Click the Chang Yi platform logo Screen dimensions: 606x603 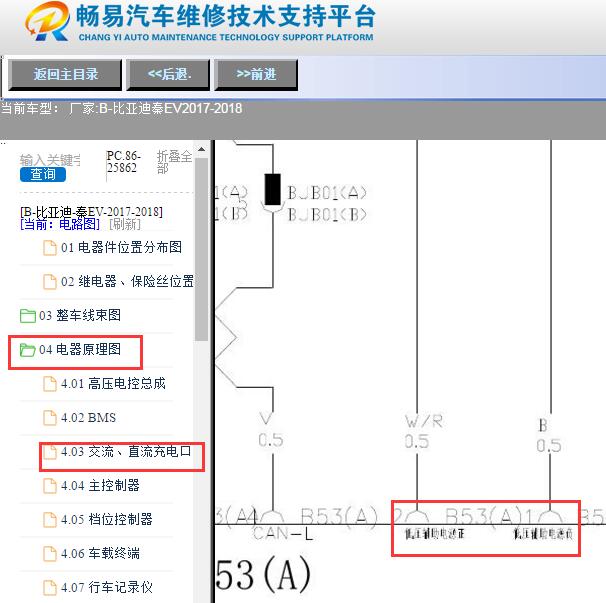(48, 22)
